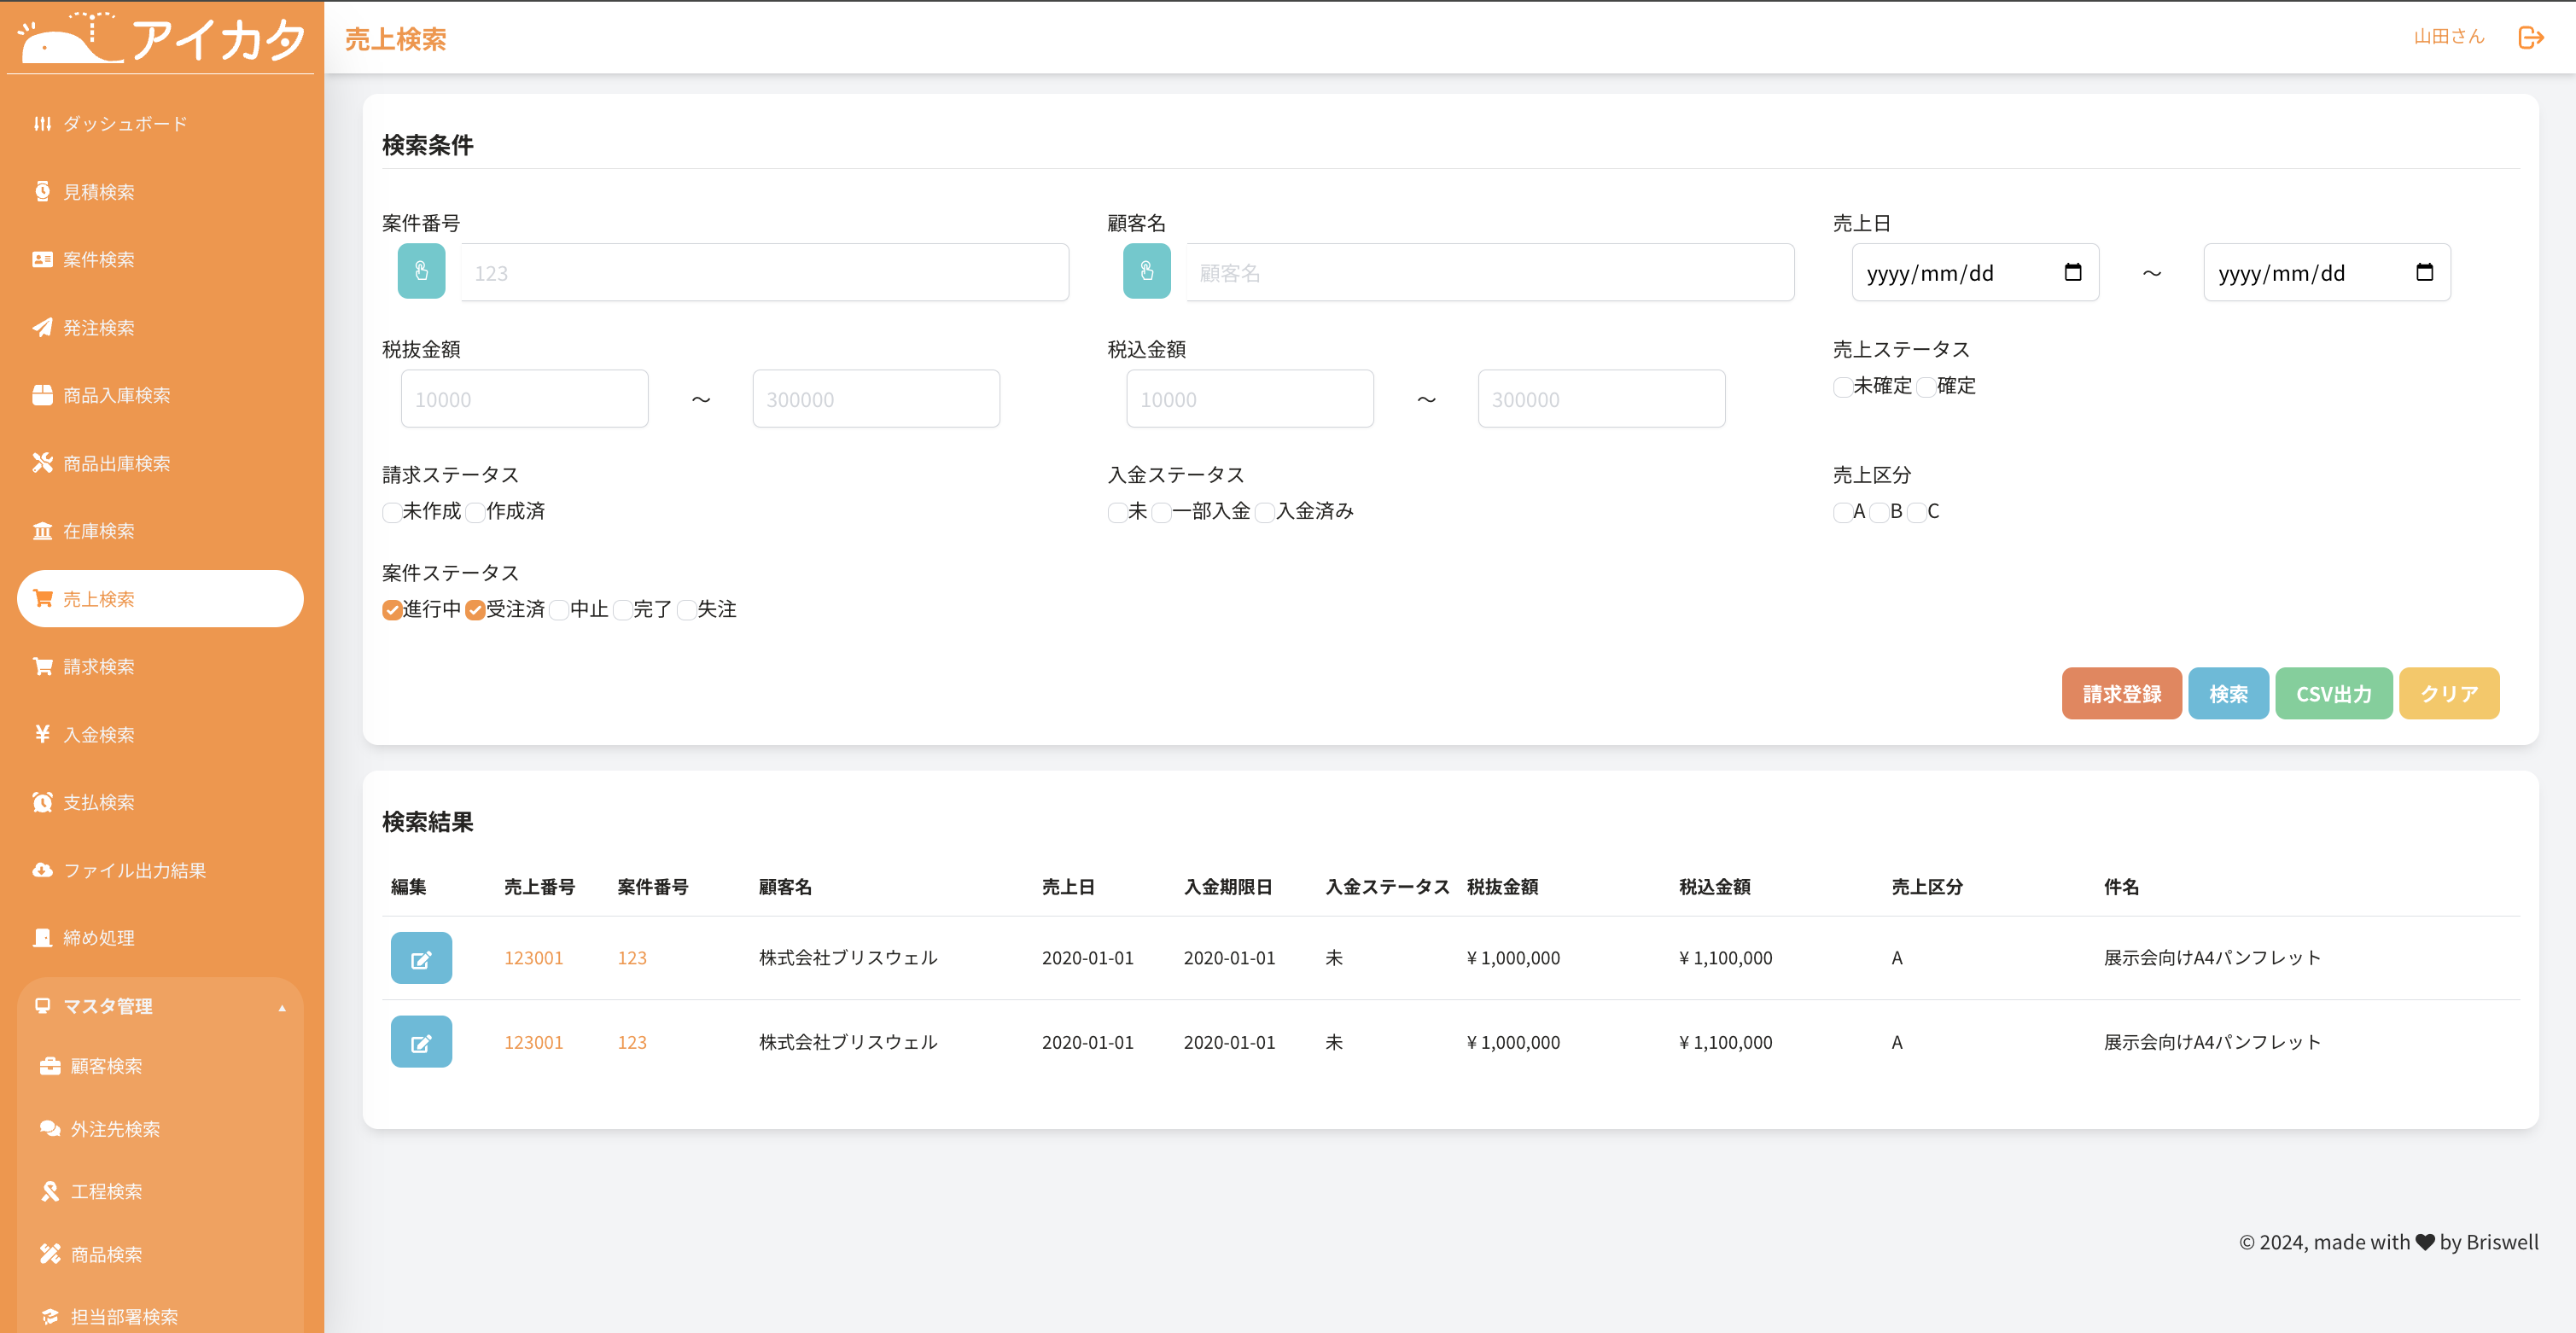The image size is (2576, 1333).
Task: Check the 完了 case status checkbox
Action: pyautogui.click(x=622, y=611)
